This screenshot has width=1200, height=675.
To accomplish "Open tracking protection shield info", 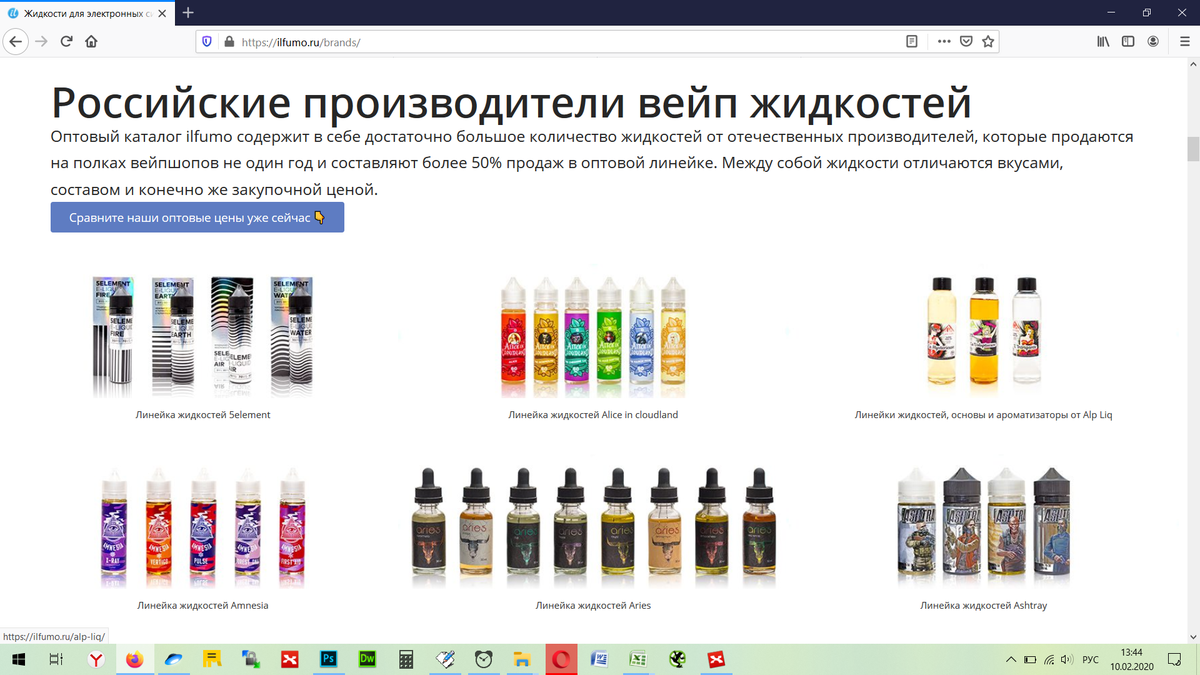I will pyautogui.click(x=208, y=42).
